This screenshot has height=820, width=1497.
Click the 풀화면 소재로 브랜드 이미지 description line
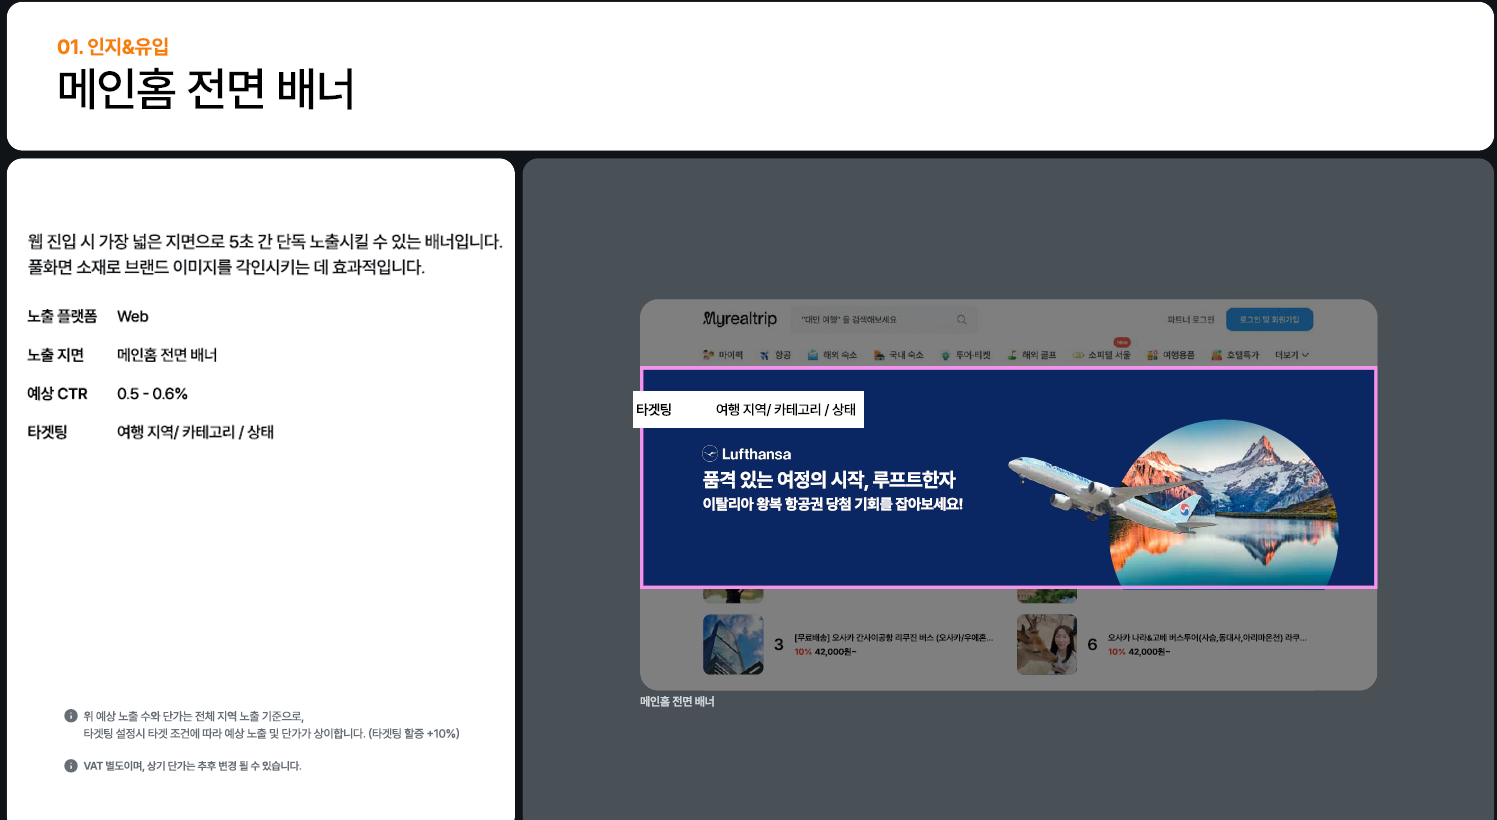(x=226, y=267)
